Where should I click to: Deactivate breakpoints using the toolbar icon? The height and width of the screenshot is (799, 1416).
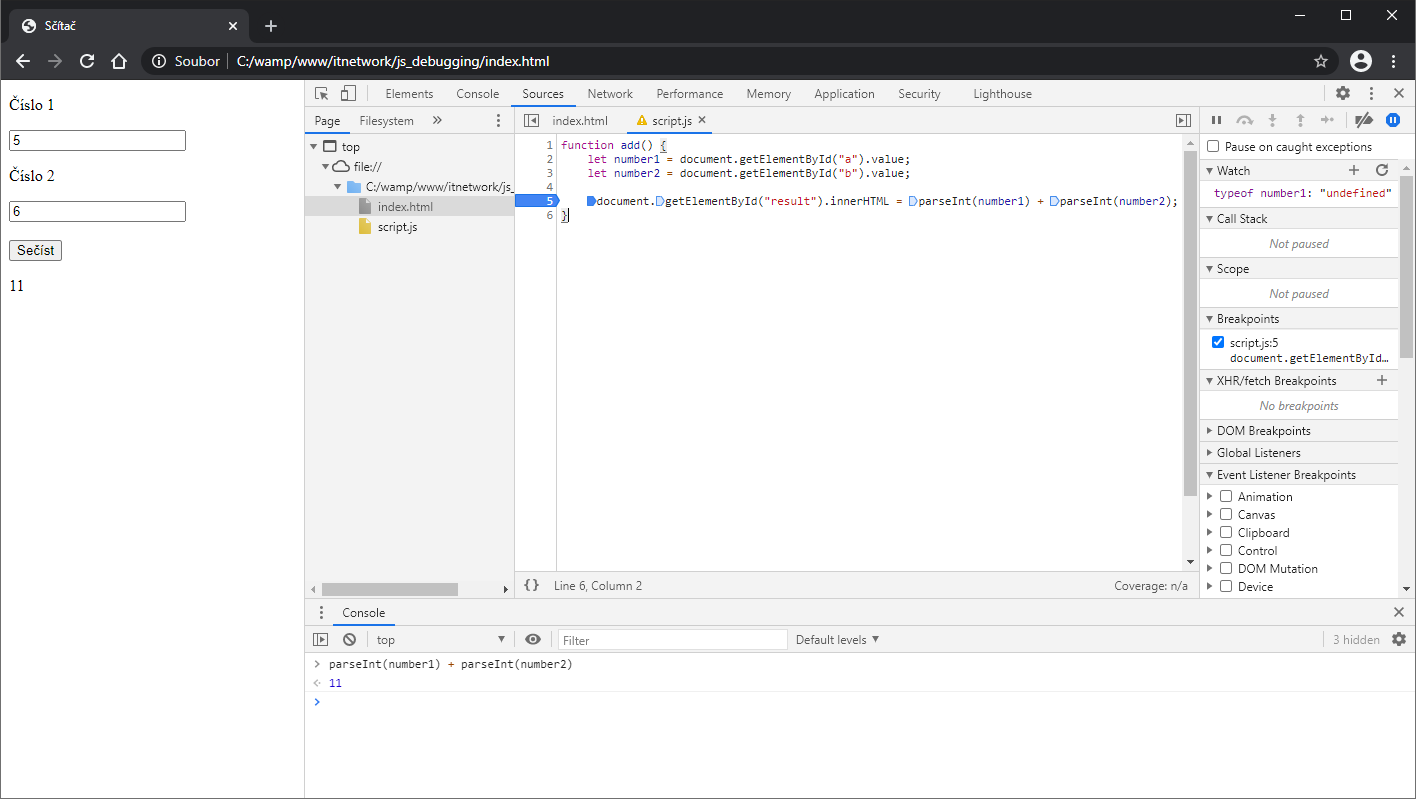coord(1364,120)
